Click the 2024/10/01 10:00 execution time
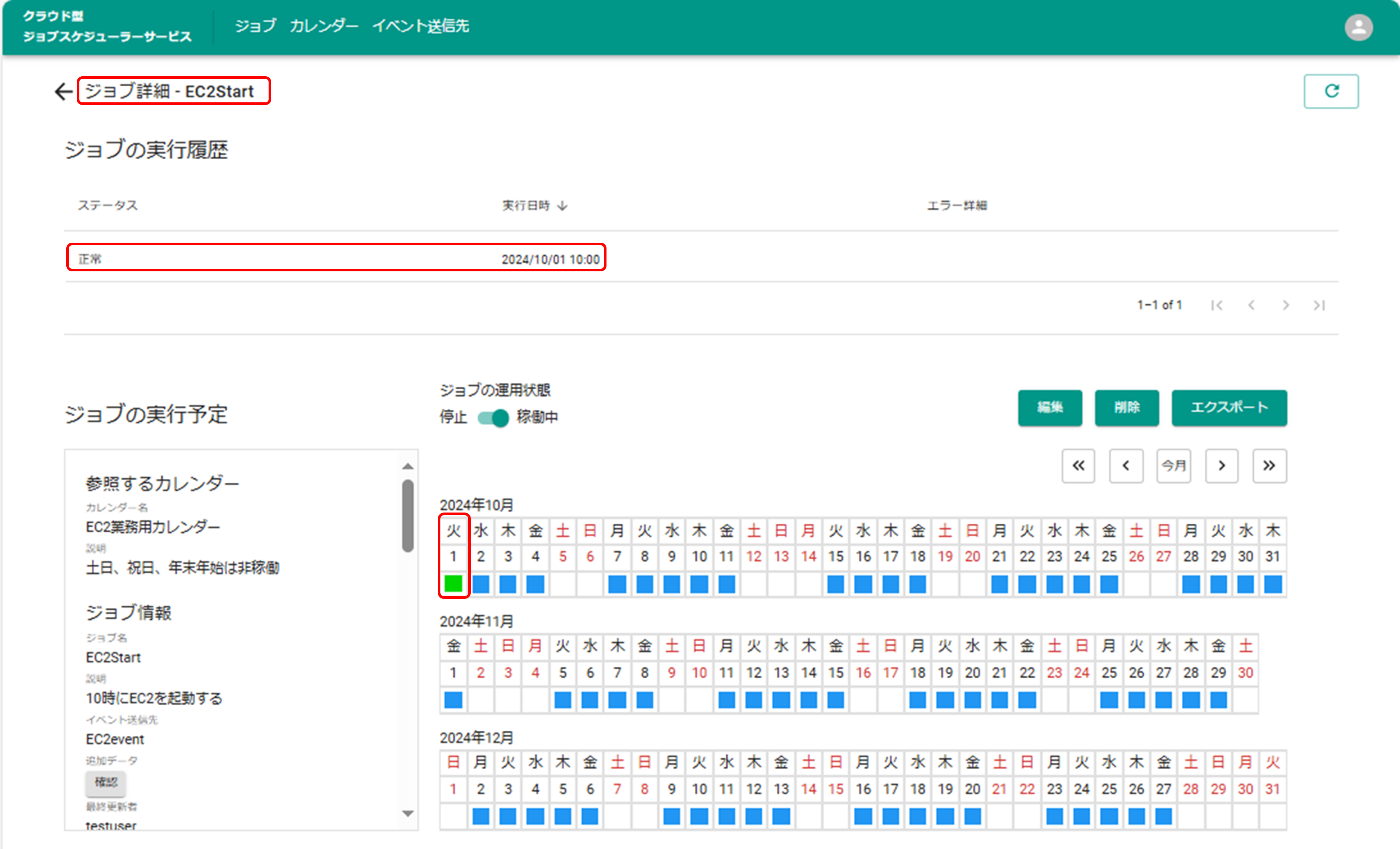 [x=551, y=259]
